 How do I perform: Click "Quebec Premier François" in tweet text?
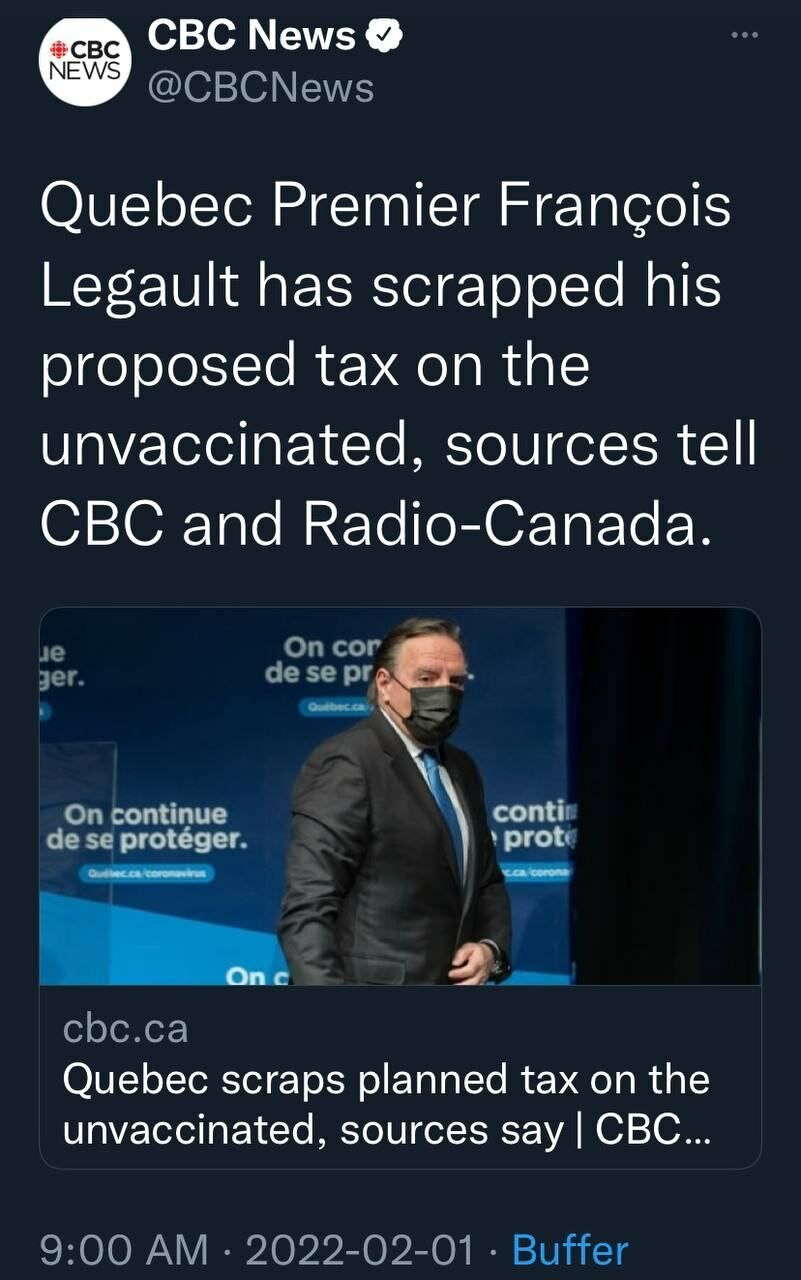coord(385,208)
